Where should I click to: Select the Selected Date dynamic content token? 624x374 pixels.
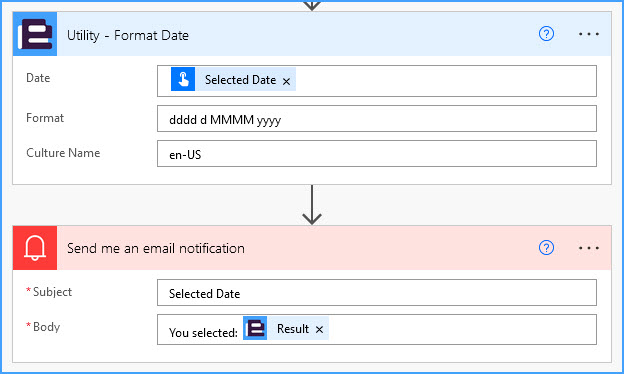tap(233, 79)
